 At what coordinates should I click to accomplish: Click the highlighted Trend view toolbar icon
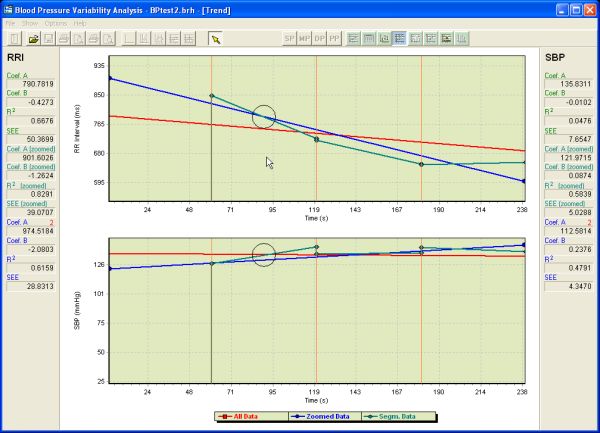click(400, 39)
